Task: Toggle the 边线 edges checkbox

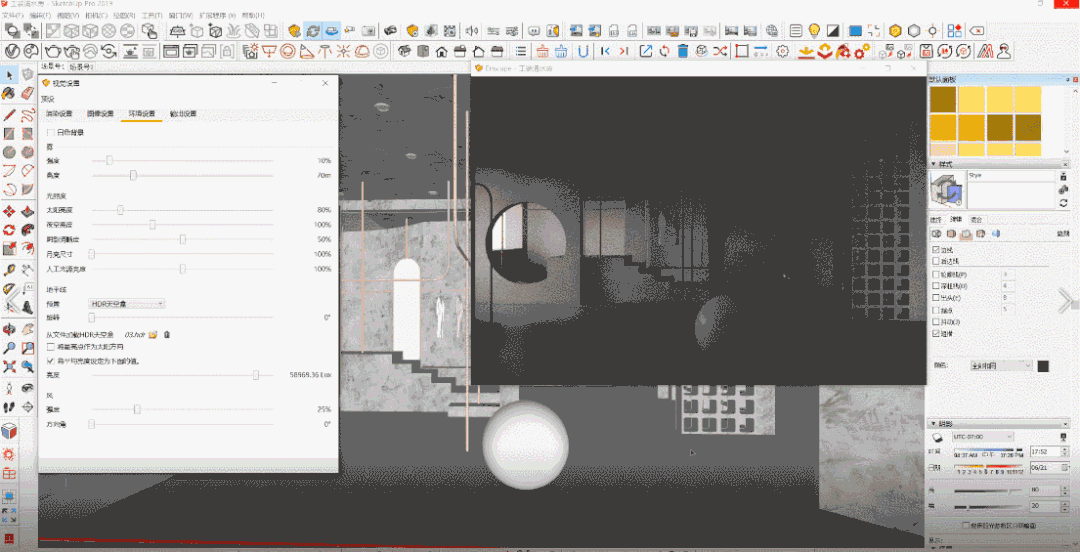Action: (935, 249)
